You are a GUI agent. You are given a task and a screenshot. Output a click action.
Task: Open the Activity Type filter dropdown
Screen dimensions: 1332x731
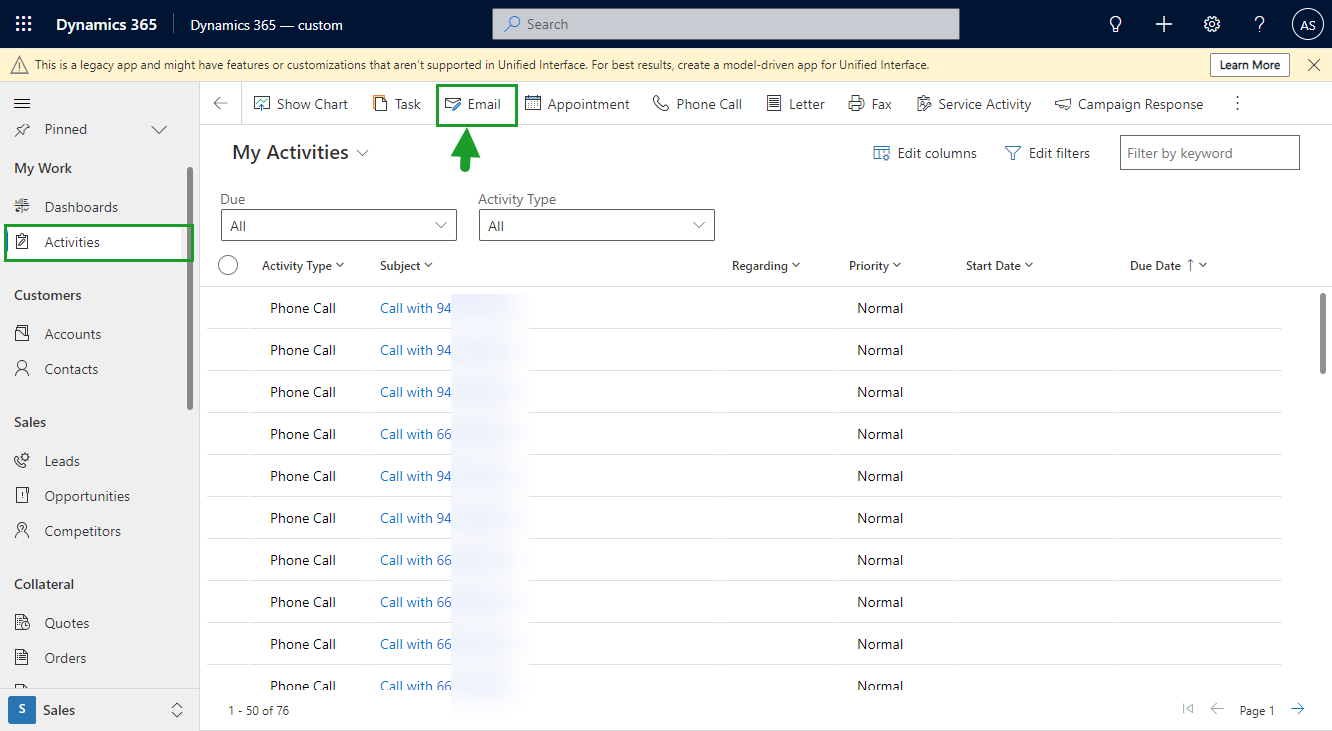(x=596, y=225)
